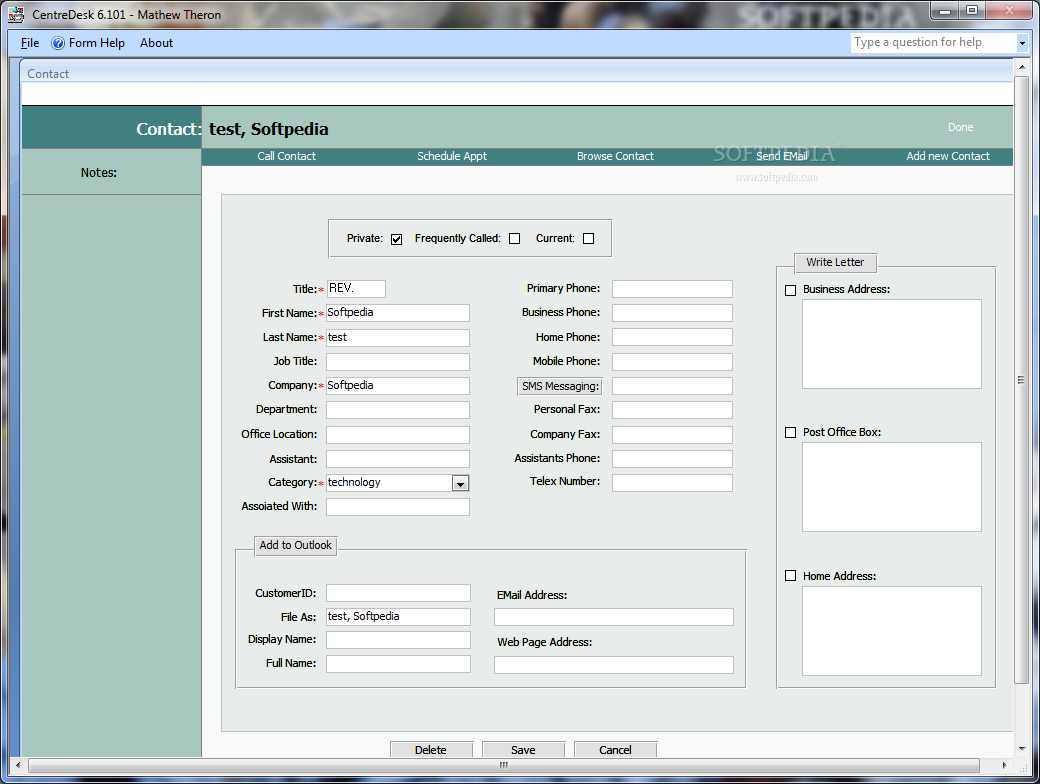Expand the Category dropdown arrow
Screen dimensions: 1040x784
pyautogui.click(x=460, y=484)
